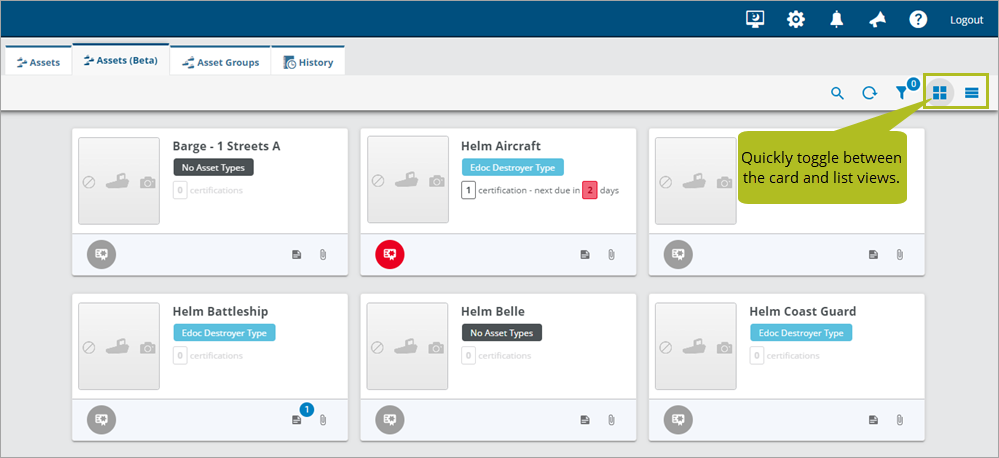Open notes icon on Helm Coast Guard
The width and height of the screenshot is (999, 458).
pos(873,420)
